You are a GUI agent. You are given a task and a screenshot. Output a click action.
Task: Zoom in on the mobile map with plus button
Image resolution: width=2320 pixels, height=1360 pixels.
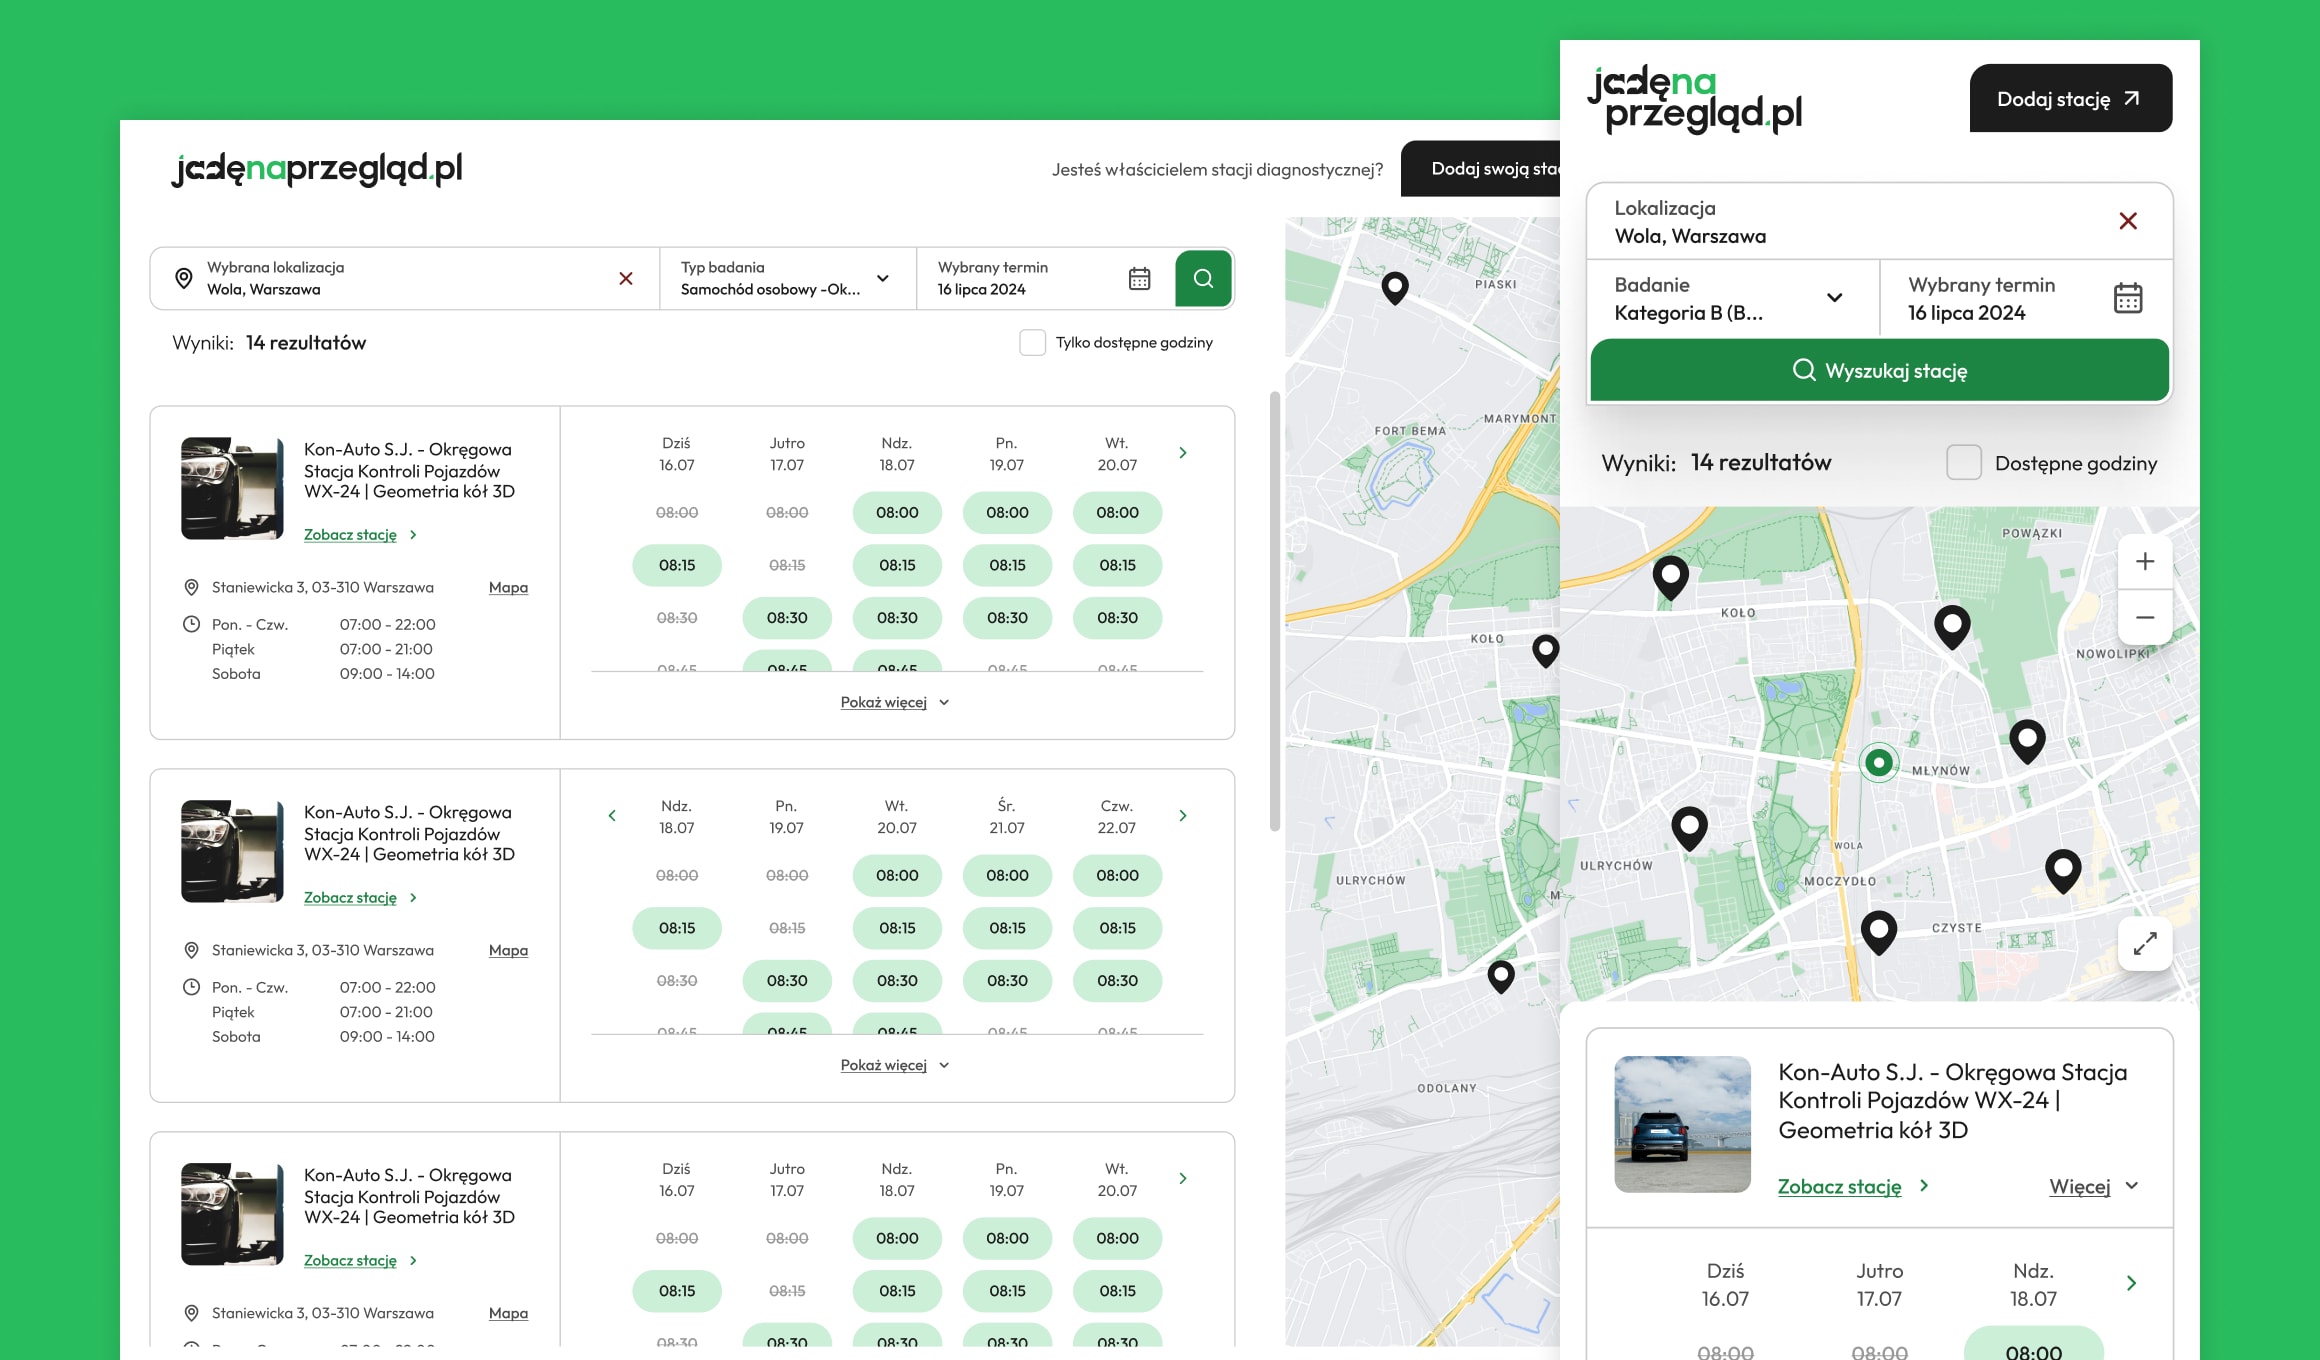2145,562
